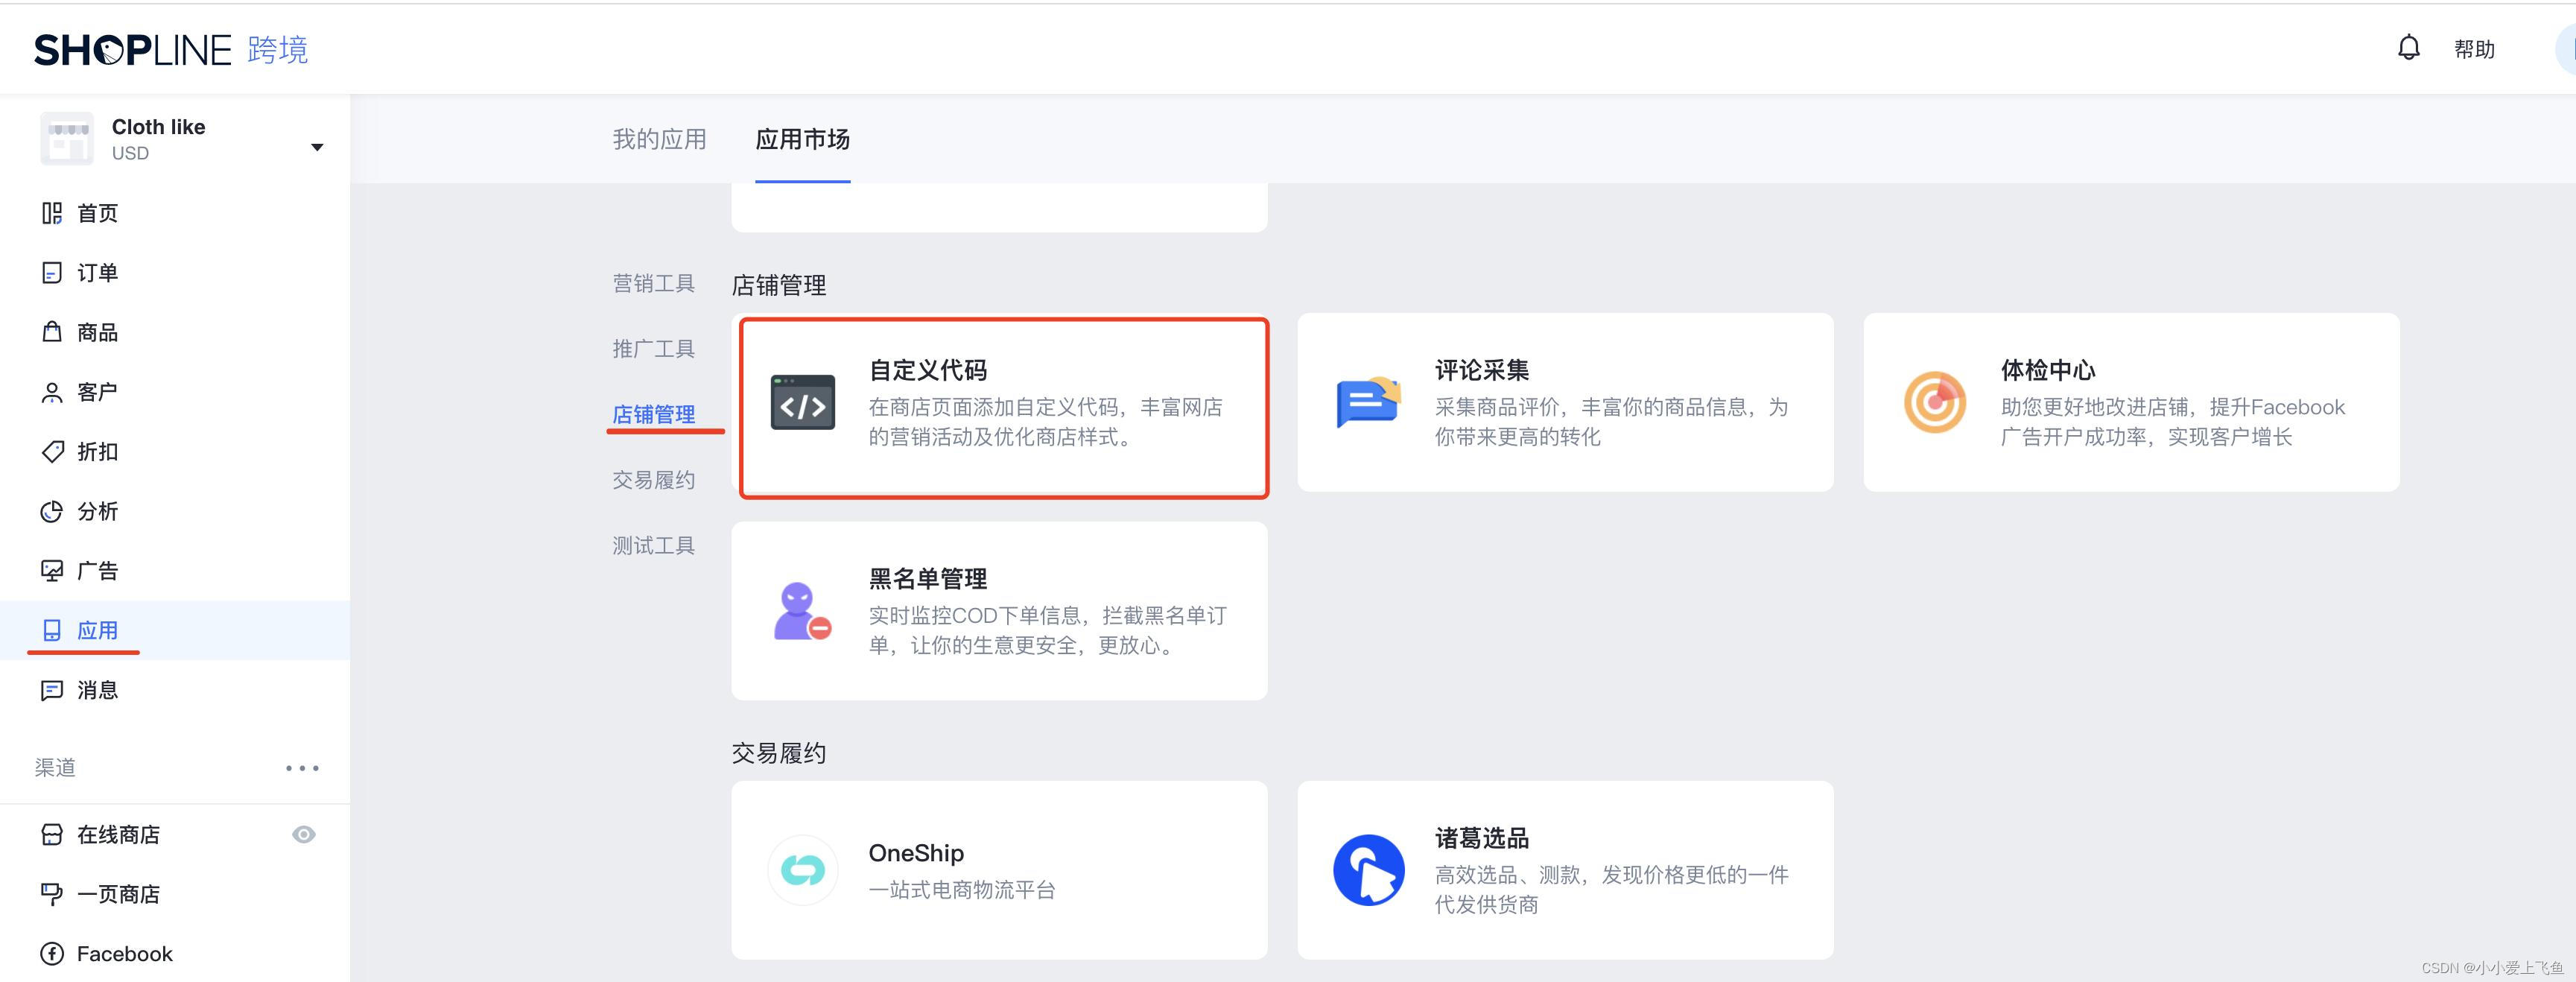
Task: Click the OneShip logo icon
Action: [802, 870]
